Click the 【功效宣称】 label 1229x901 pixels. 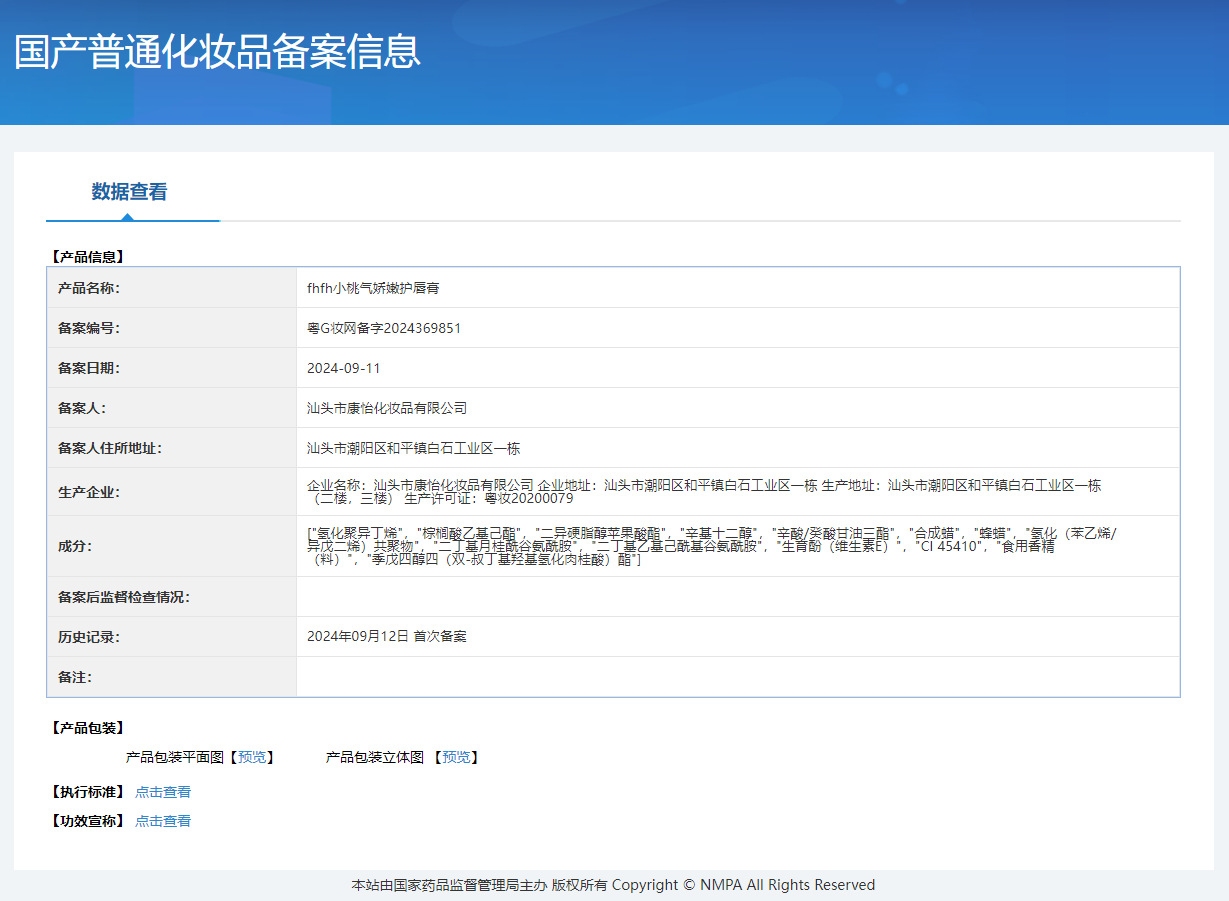coord(87,821)
